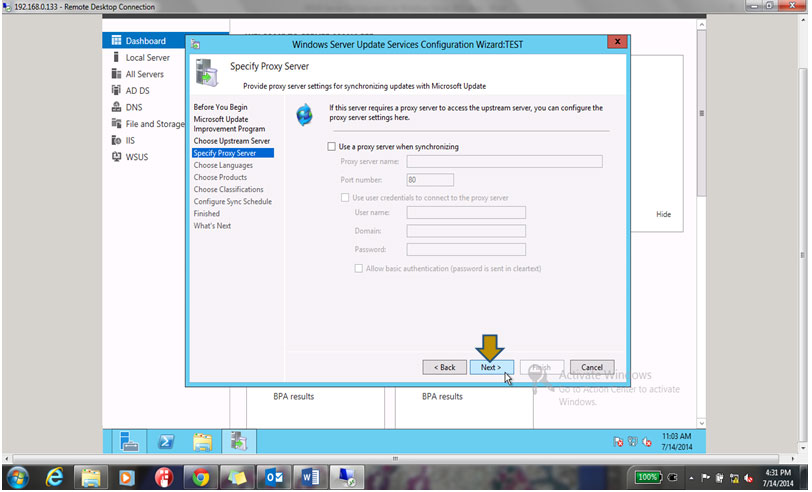Open WSUS role in sidebar
812x492 pixels.
(136, 157)
